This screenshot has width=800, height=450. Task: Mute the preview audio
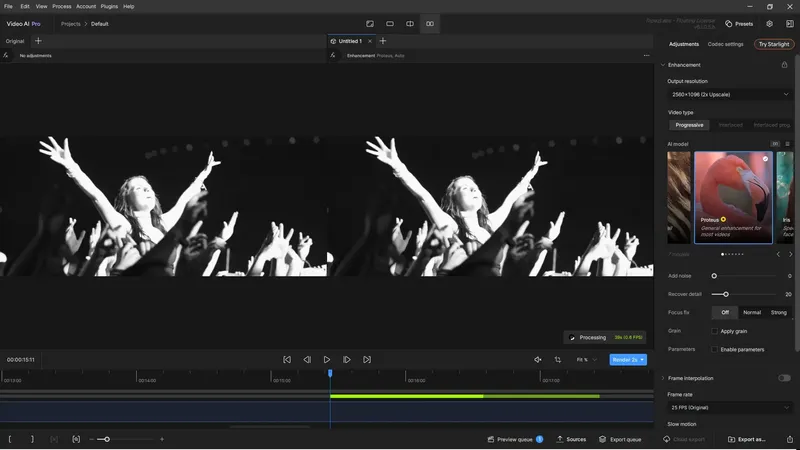537,359
